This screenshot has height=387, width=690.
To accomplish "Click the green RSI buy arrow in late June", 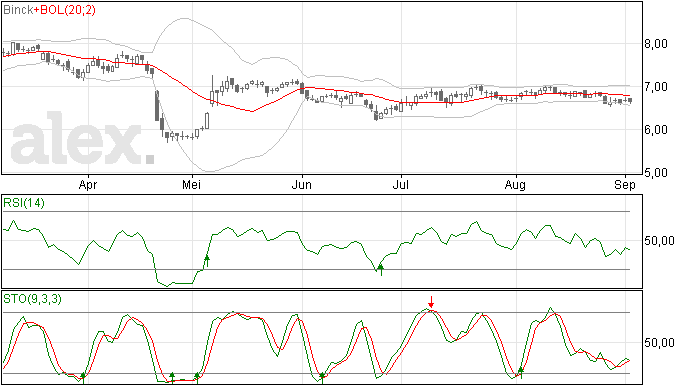I will 381,270.
